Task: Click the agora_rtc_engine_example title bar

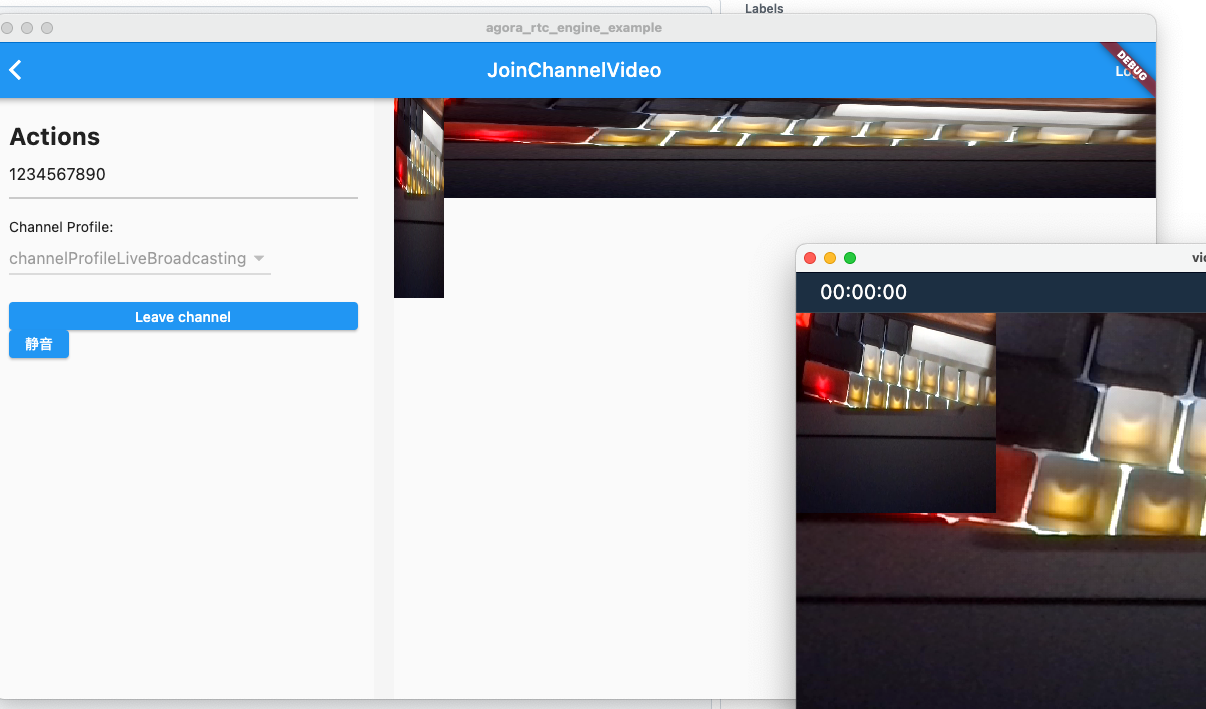Action: click(574, 27)
